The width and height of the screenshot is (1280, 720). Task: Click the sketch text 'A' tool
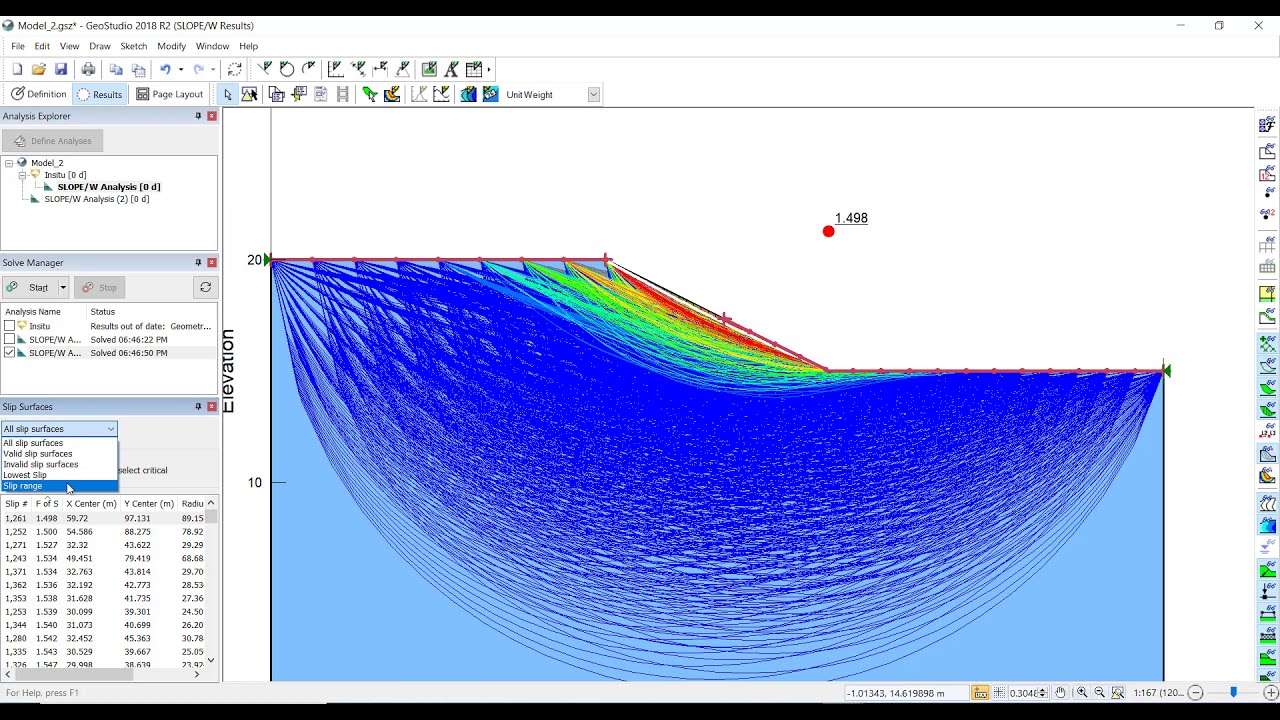(452, 69)
